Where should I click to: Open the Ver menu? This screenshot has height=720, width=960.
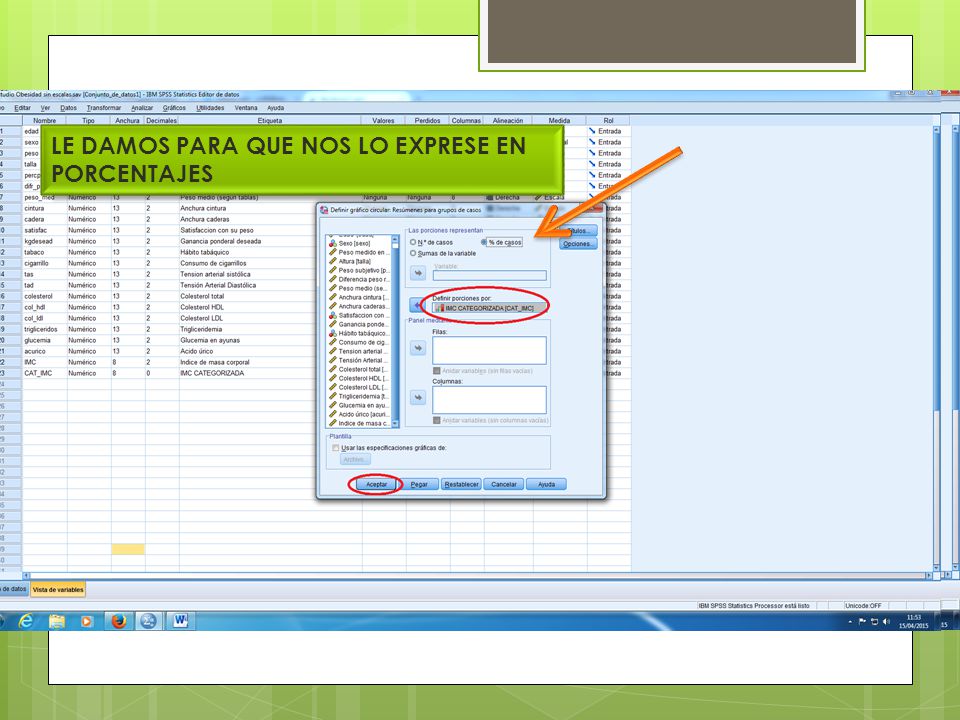[45, 108]
